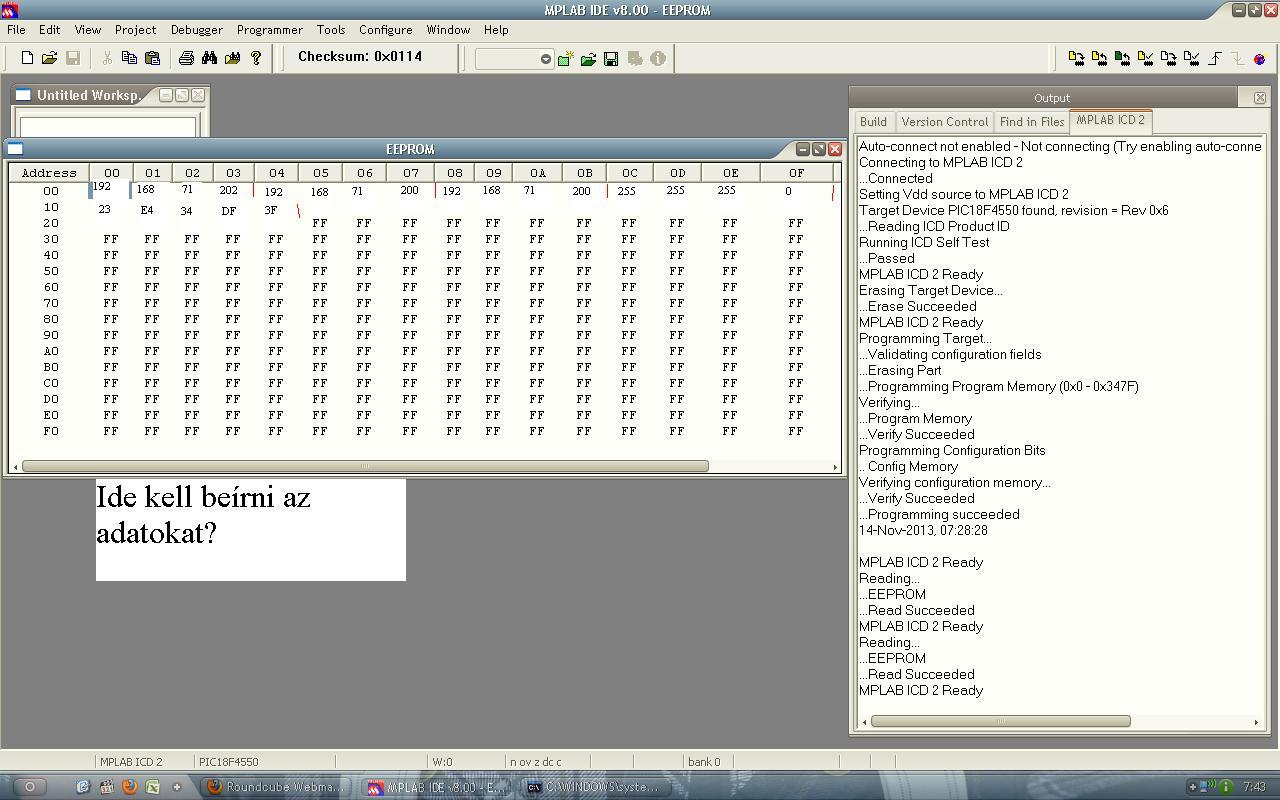1280x800 pixels.
Task: Click the Read target EEPROM icon
Action: (1122, 59)
